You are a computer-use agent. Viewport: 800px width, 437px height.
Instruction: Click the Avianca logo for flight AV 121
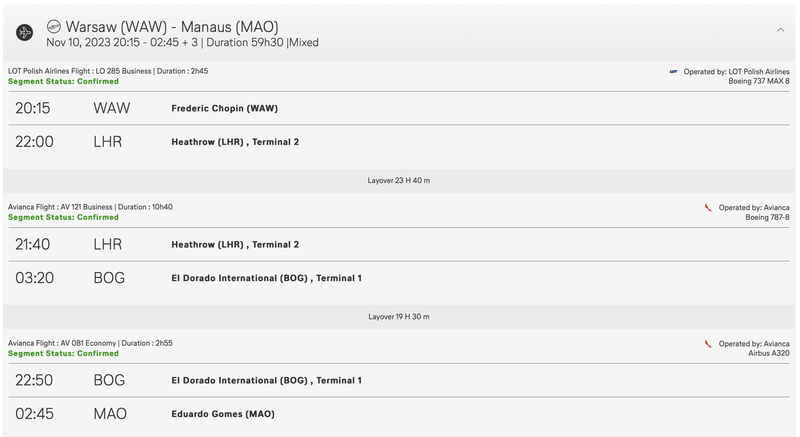point(708,208)
